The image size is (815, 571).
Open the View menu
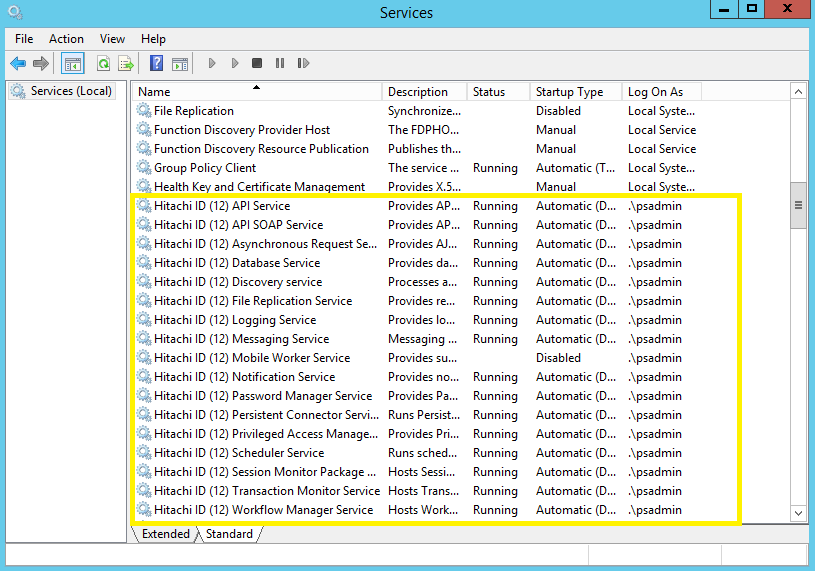[112, 39]
